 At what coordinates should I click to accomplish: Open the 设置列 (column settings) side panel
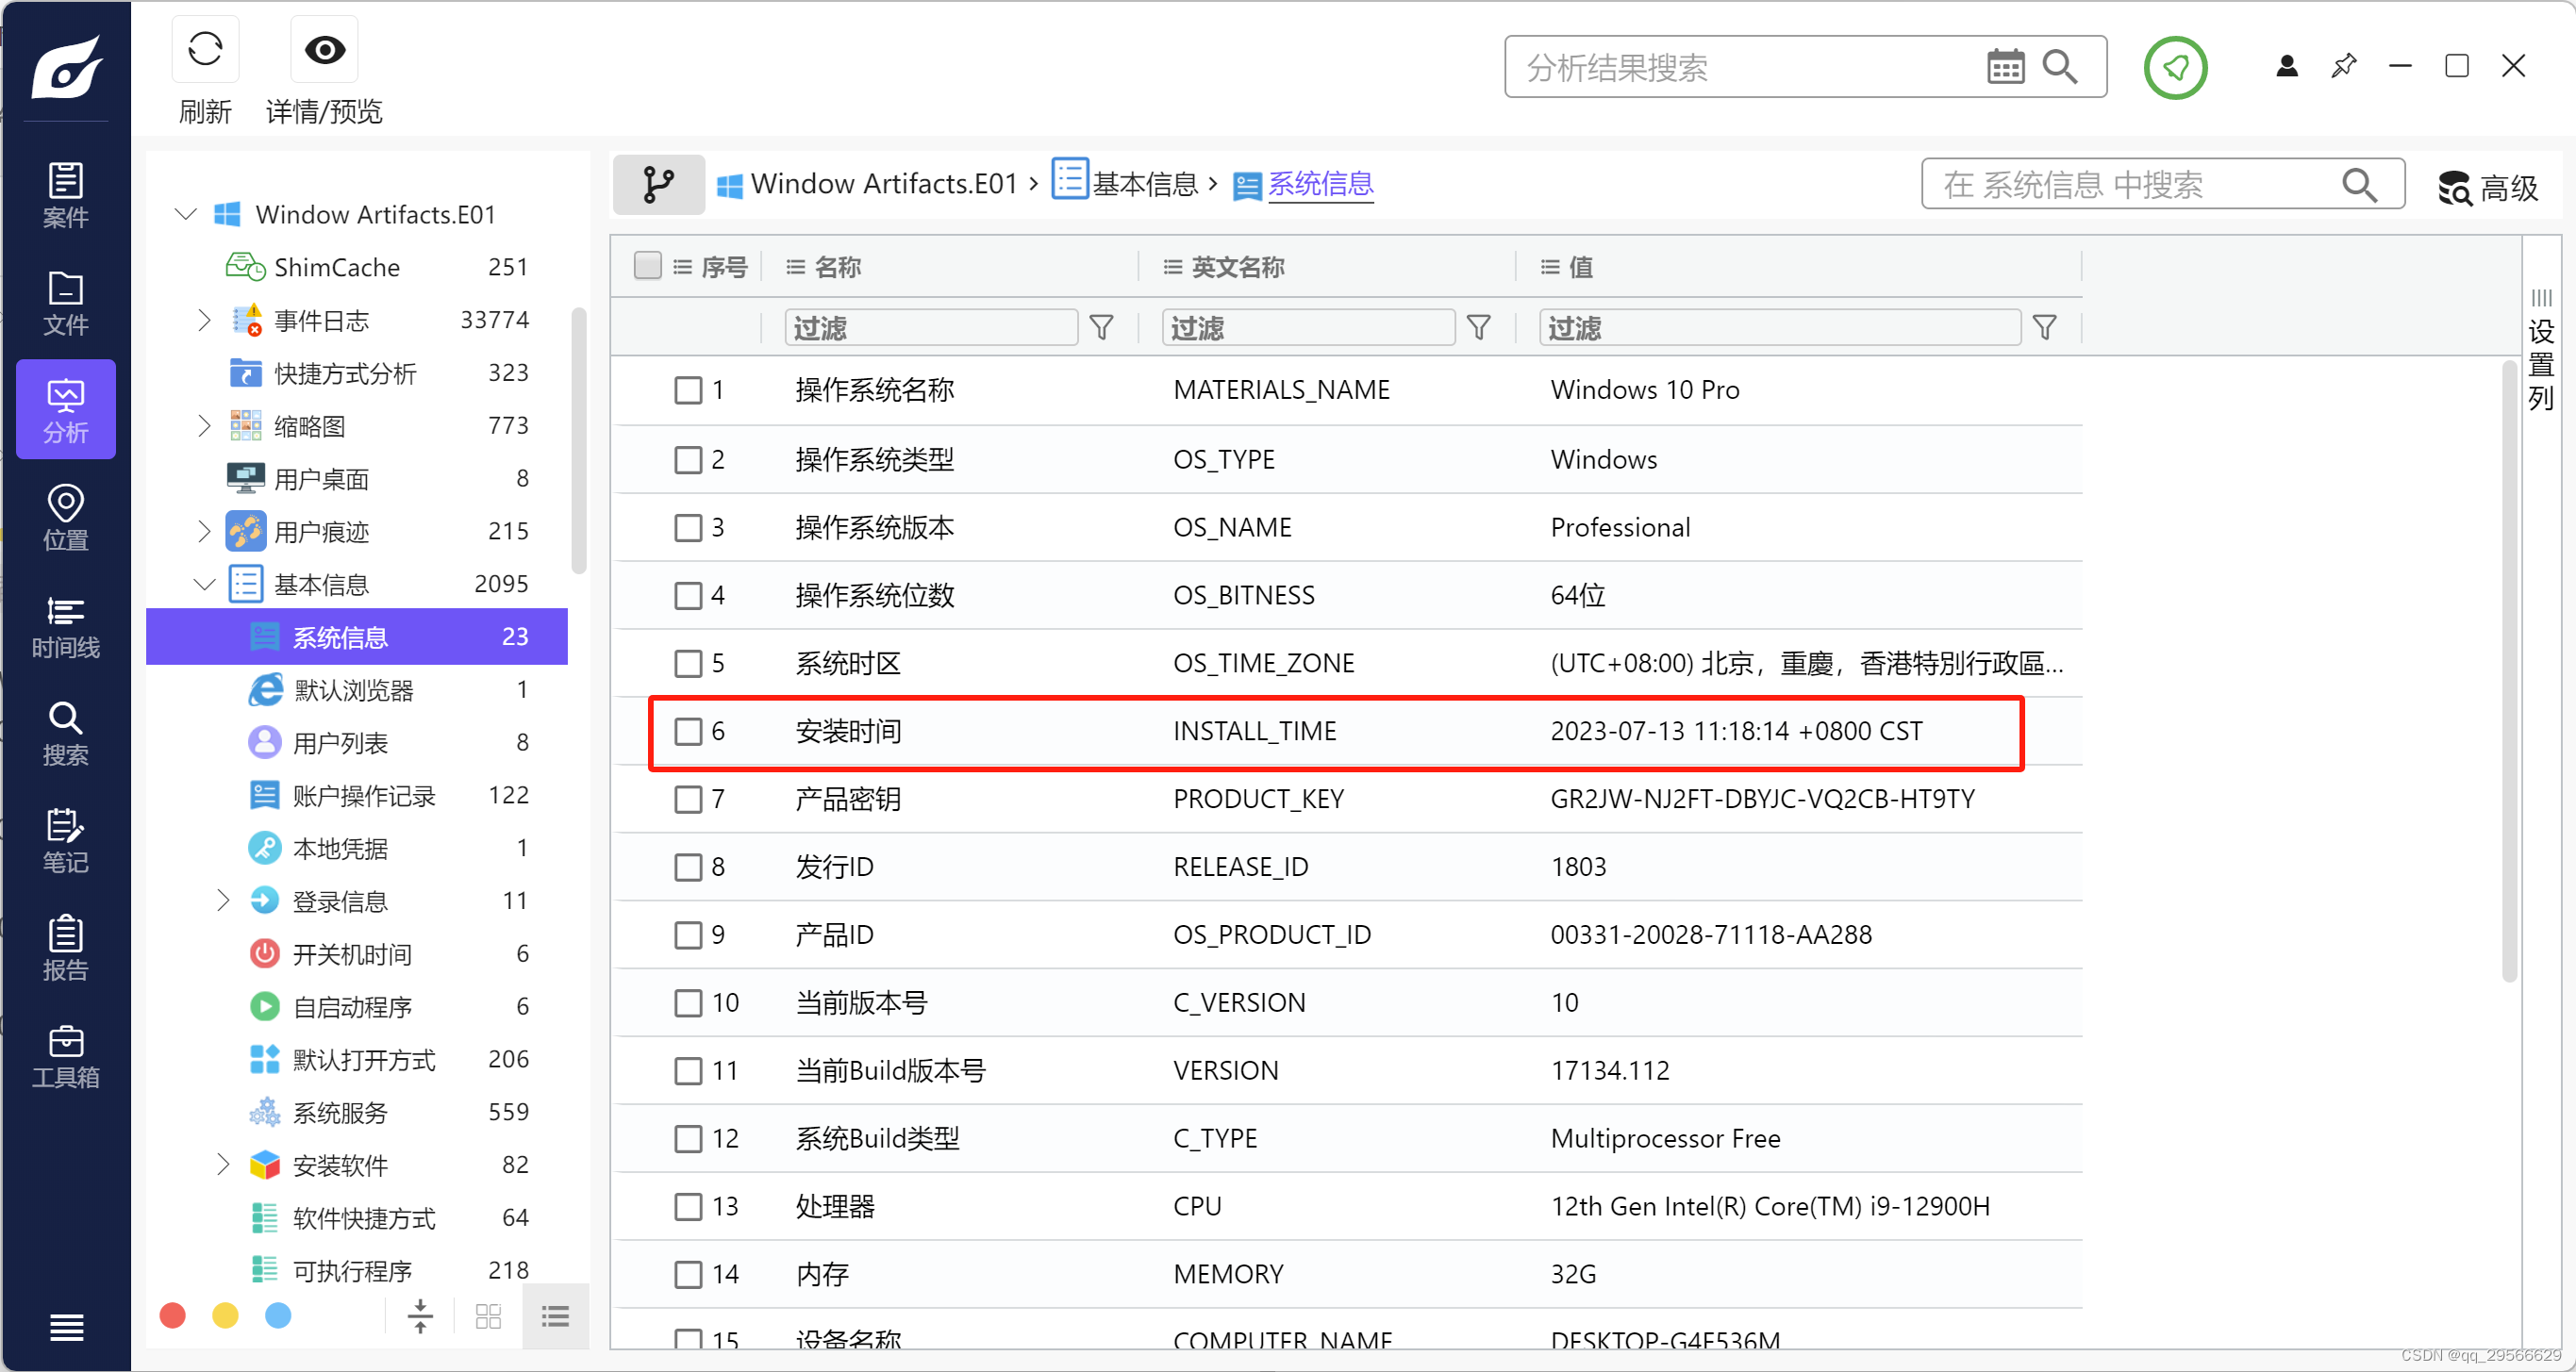tap(2541, 352)
